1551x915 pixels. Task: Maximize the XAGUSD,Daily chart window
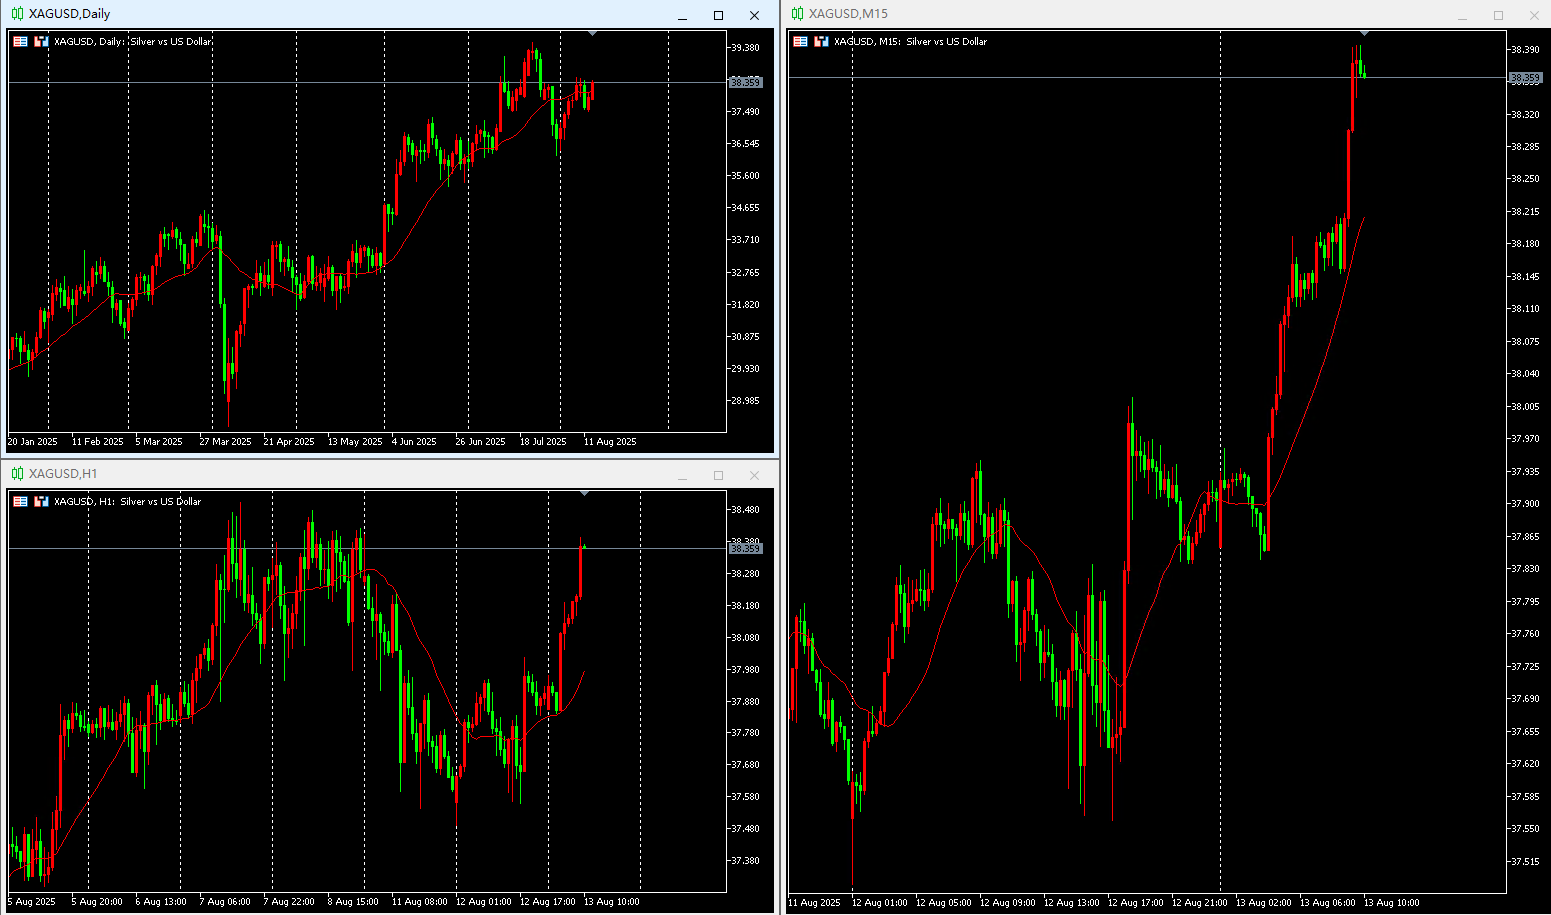pos(718,15)
